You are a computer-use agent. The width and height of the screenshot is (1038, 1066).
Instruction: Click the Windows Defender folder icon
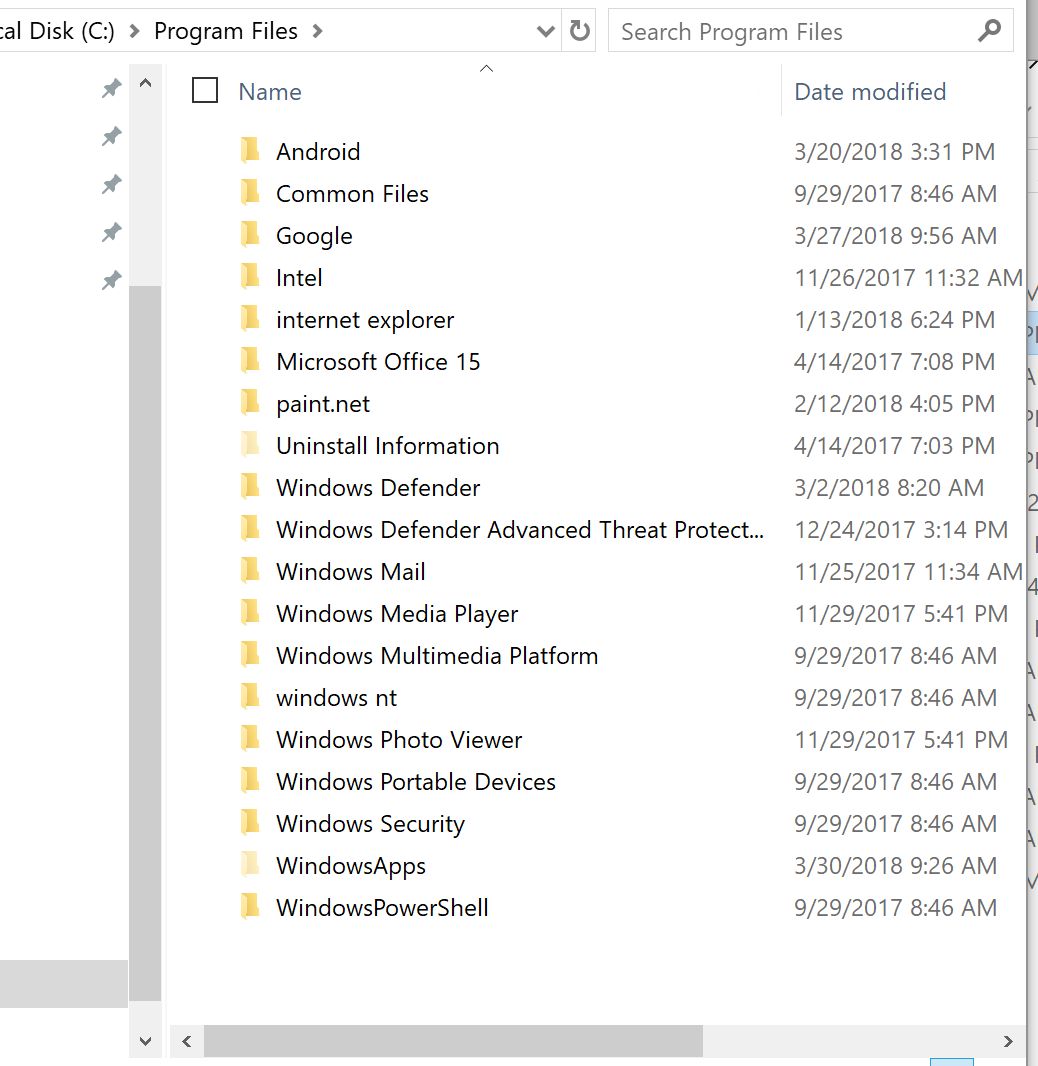pyautogui.click(x=250, y=487)
